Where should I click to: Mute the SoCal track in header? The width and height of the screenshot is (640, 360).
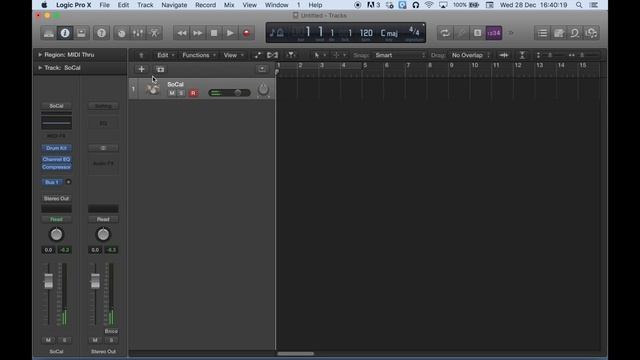pyautogui.click(x=172, y=93)
